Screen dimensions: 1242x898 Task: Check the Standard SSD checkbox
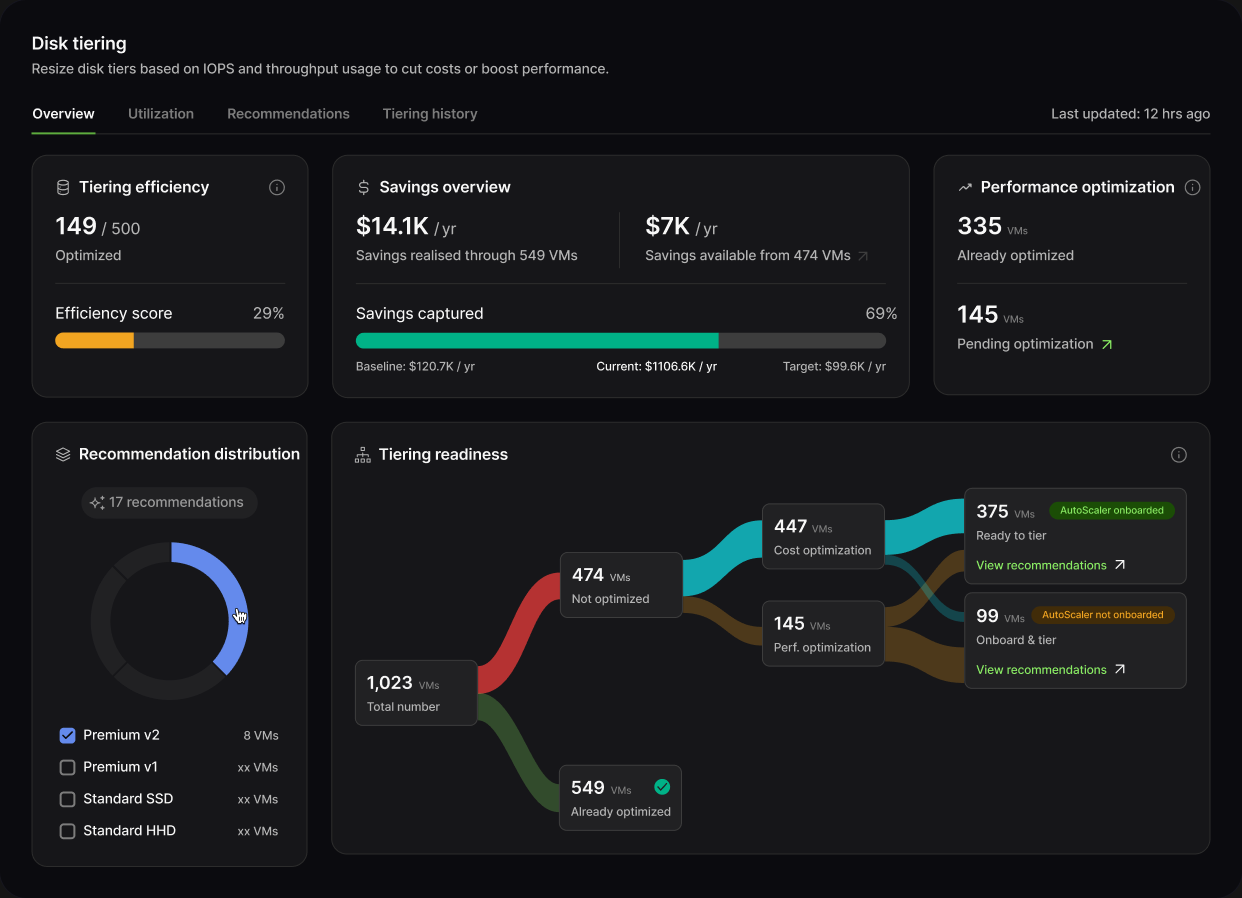tap(68, 799)
